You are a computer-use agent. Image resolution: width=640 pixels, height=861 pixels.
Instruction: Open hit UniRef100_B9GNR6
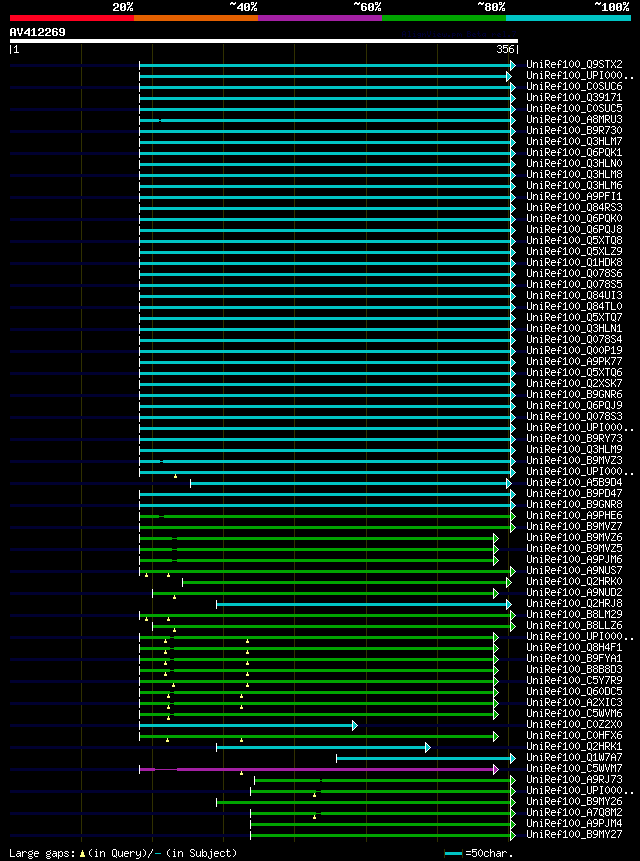click(x=574, y=394)
